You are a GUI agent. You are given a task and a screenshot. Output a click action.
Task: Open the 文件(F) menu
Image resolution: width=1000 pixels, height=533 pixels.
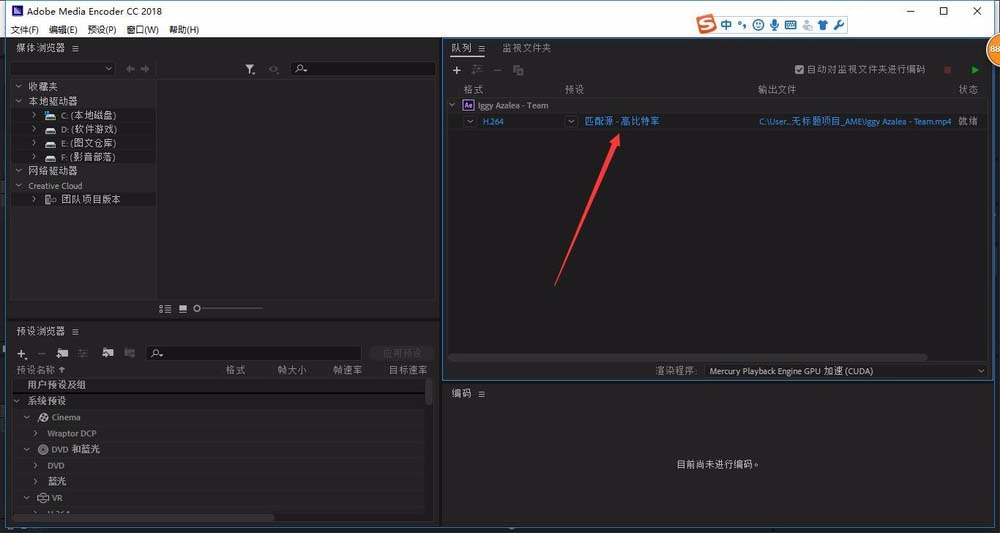25,30
